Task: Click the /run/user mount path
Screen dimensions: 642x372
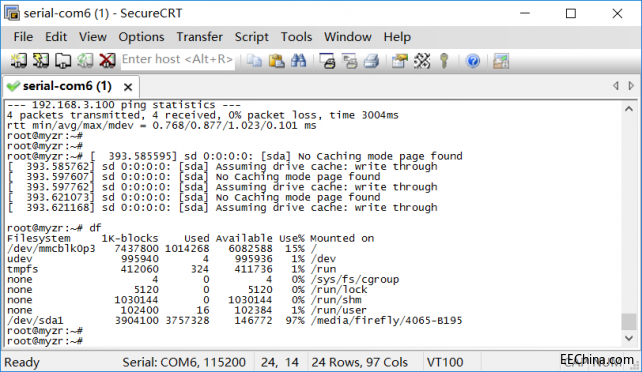Action: [339, 310]
